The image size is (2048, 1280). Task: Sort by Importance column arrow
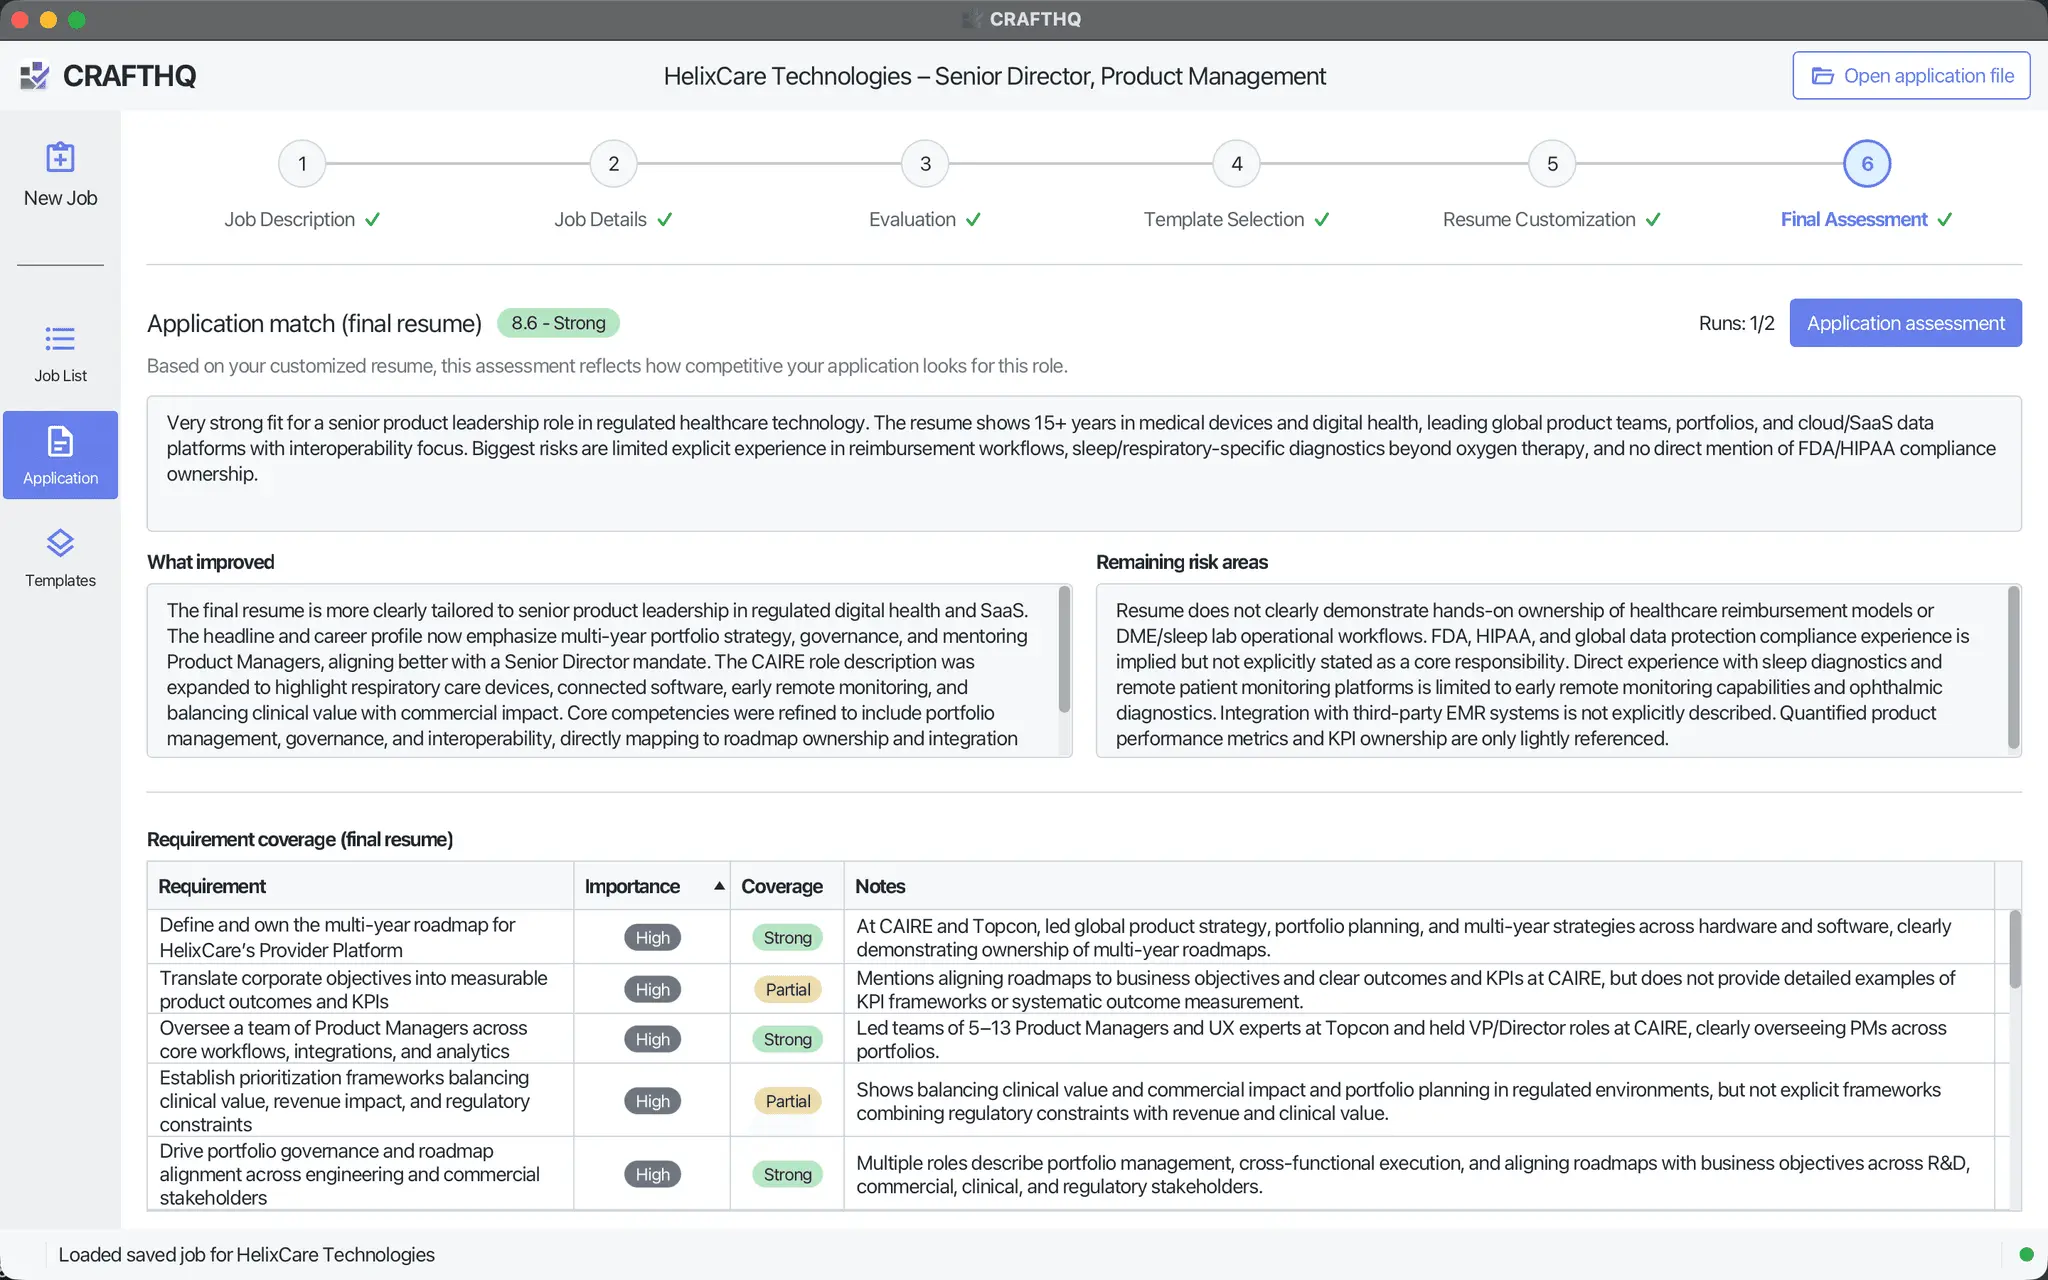(719, 886)
